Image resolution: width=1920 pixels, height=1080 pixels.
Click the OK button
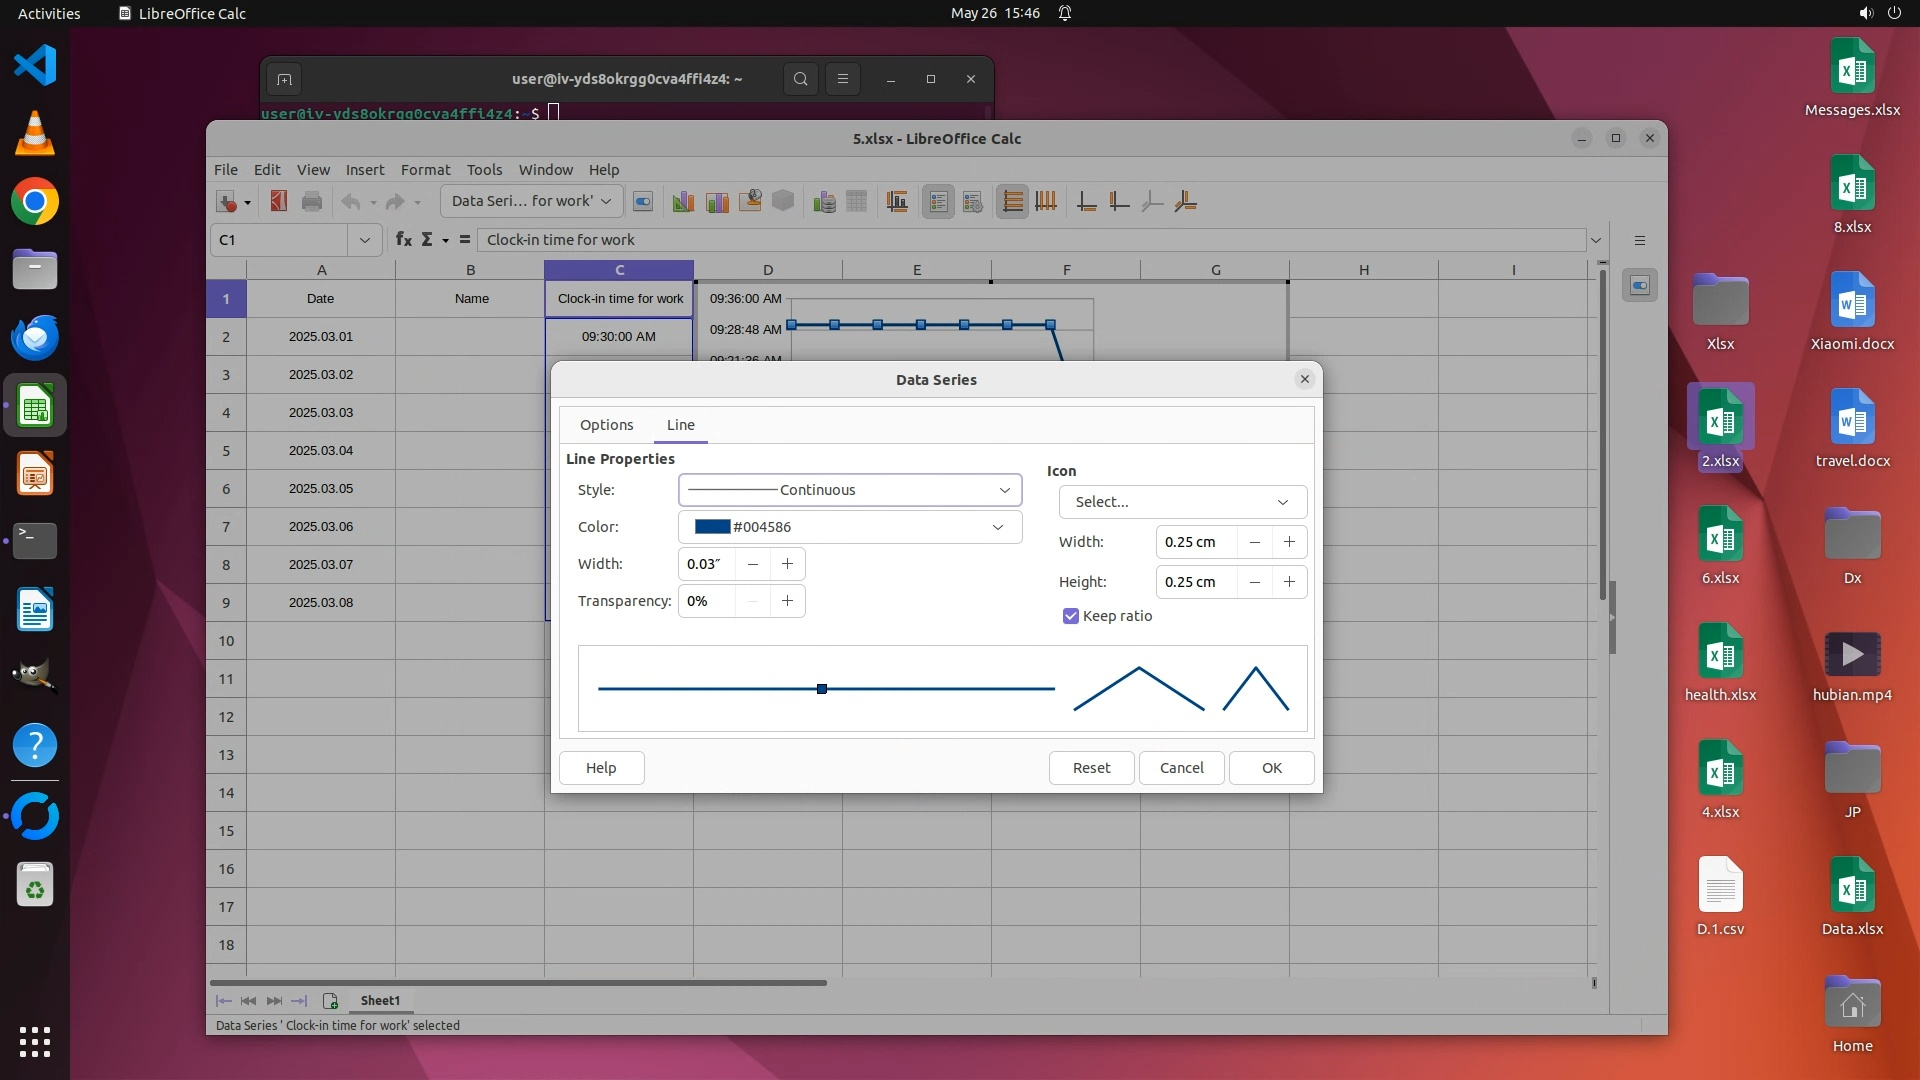pyautogui.click(x=1271, y=768)
